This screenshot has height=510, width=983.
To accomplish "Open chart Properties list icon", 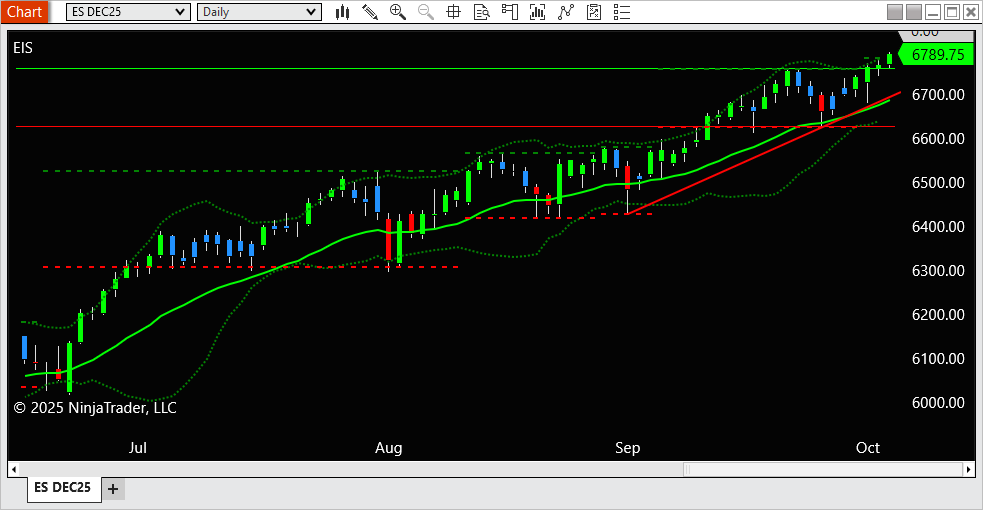I will coord(622,12).
